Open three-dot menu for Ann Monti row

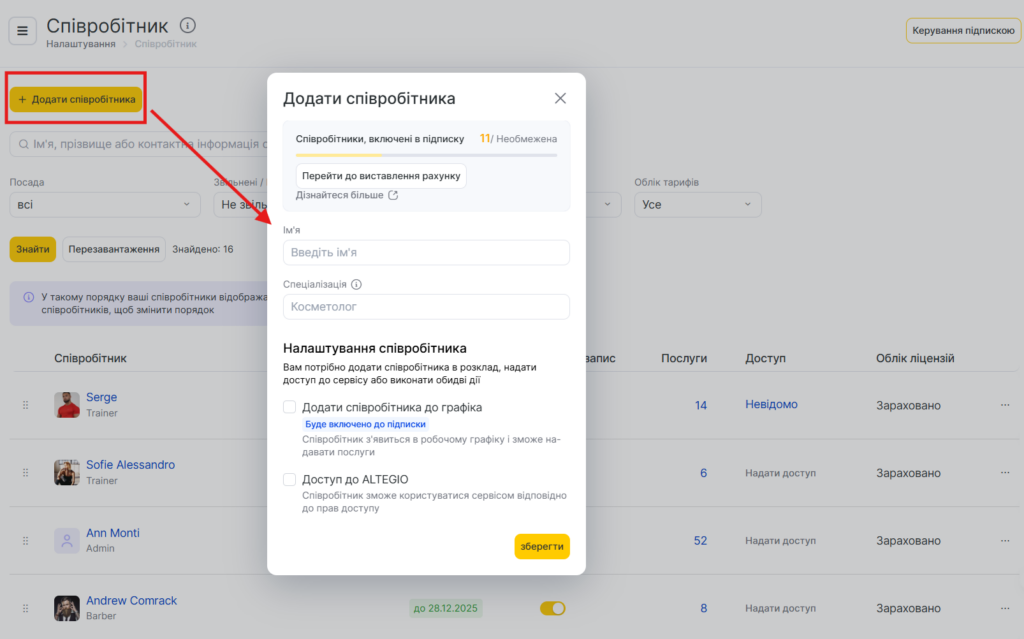(x=1005, y=541)
